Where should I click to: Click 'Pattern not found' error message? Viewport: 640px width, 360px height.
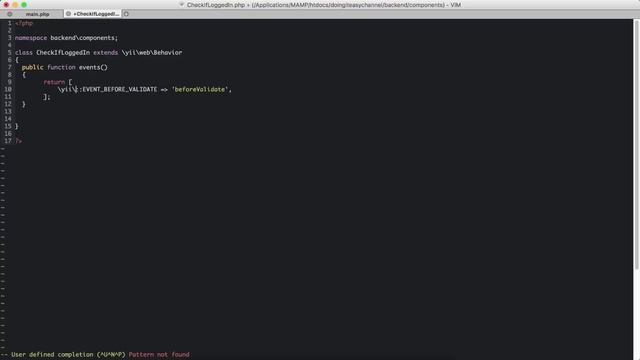pos(159,355)
